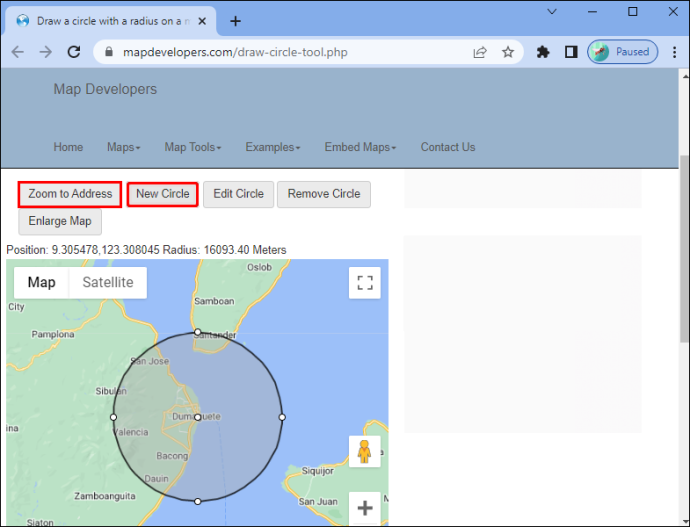Expand the Map Tools dropdown menu
The image size is (690, 527).
[x=193, y=147]
